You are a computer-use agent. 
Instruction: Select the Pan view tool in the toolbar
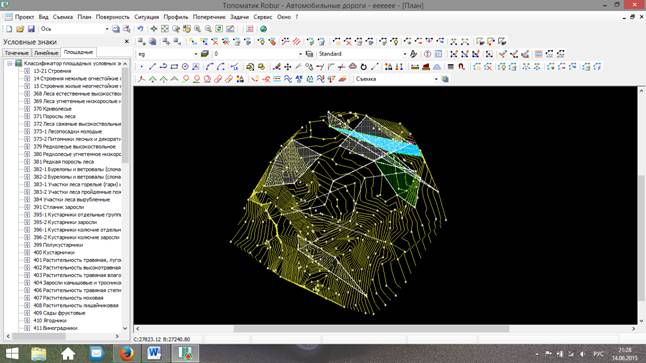pos(154,29)
